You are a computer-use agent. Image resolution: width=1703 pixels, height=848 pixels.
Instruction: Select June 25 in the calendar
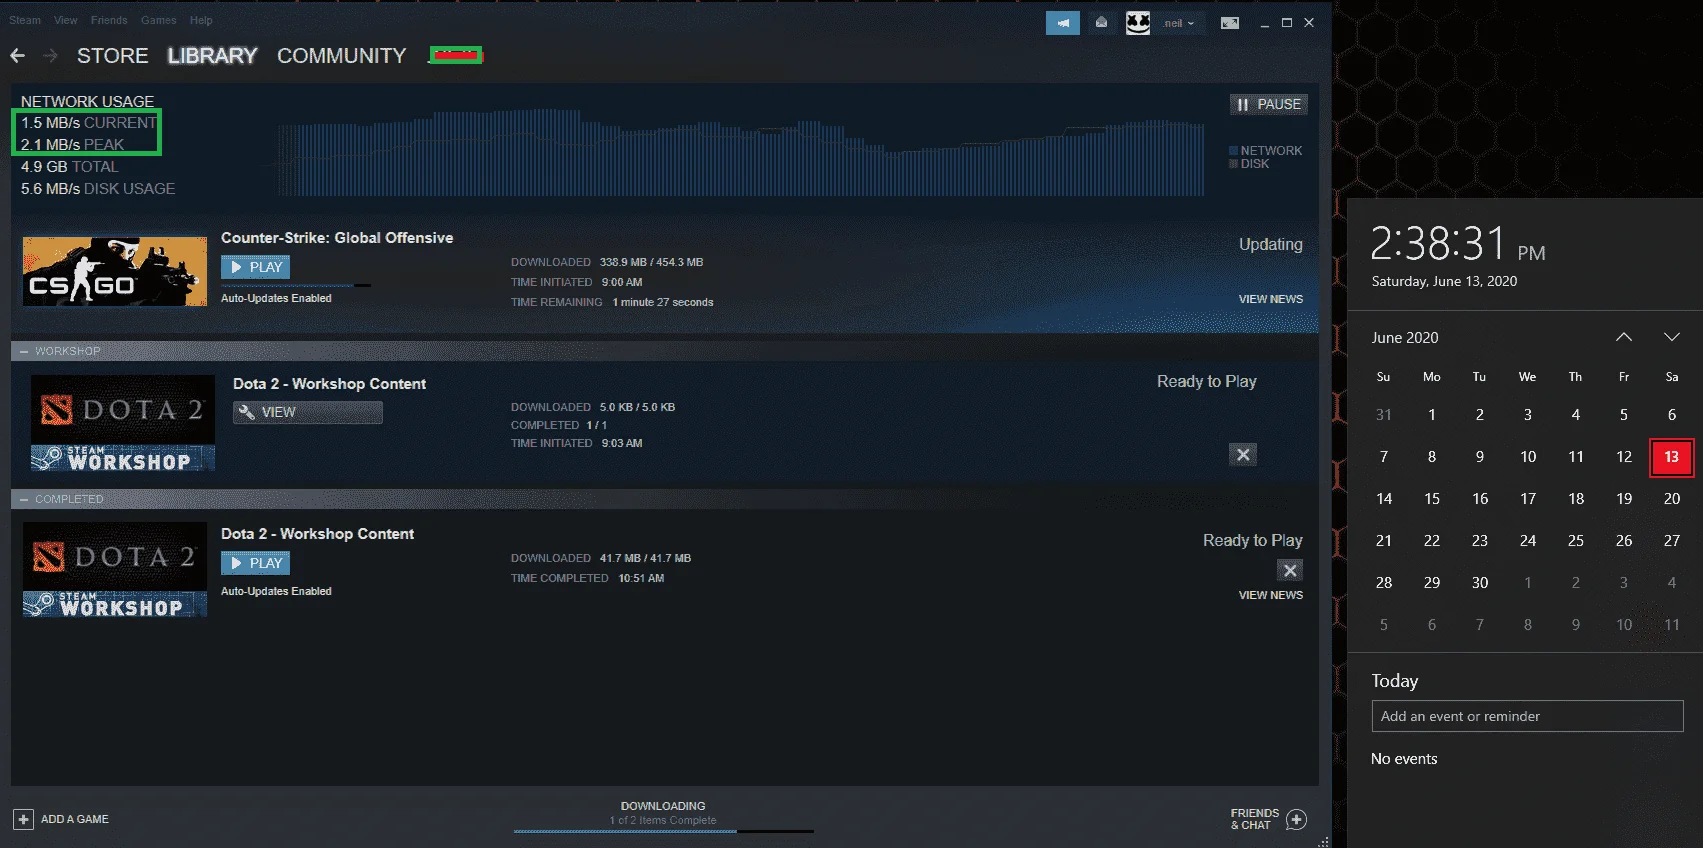[1576, 541]
